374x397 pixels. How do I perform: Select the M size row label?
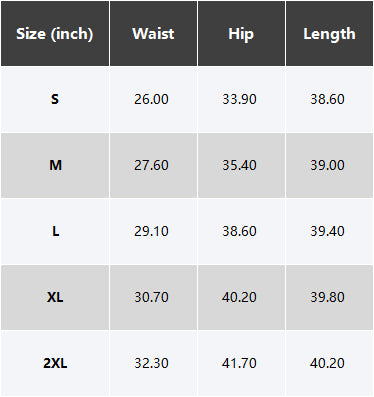coord(55,165)
